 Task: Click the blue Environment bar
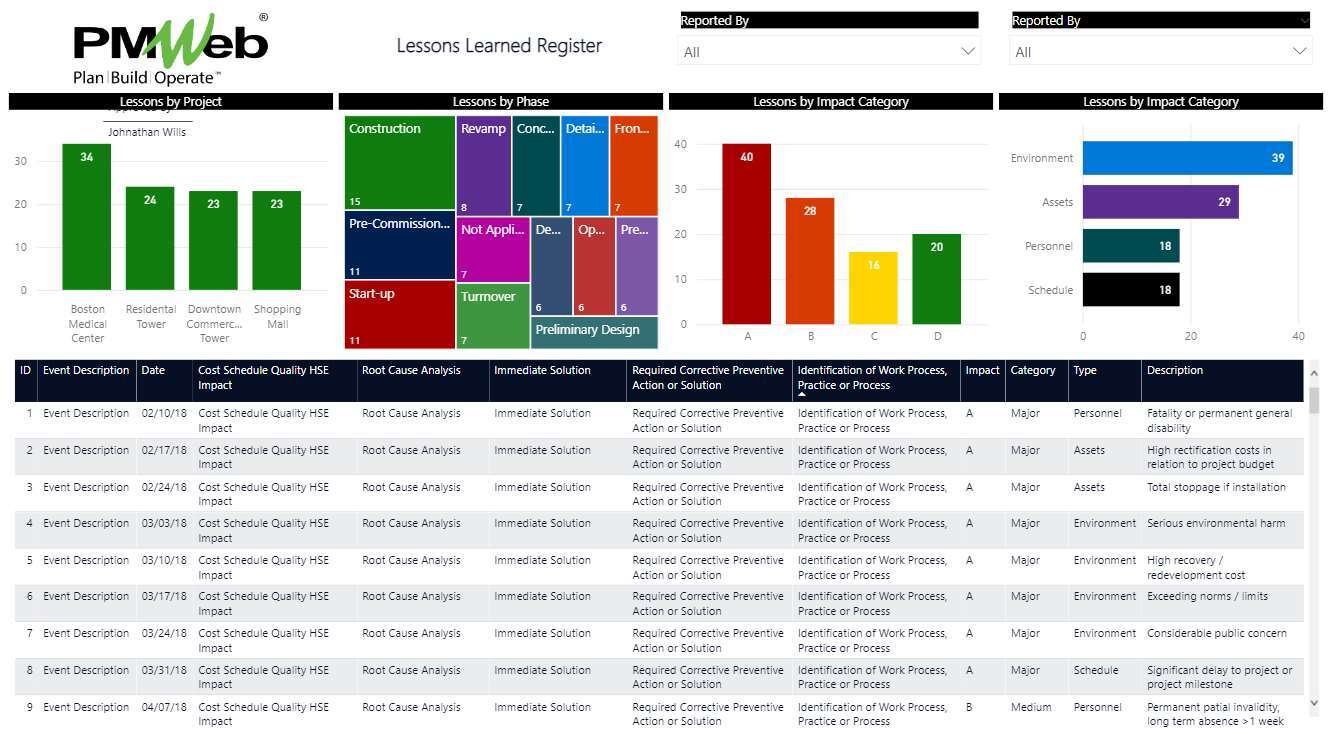[1186, 158]
